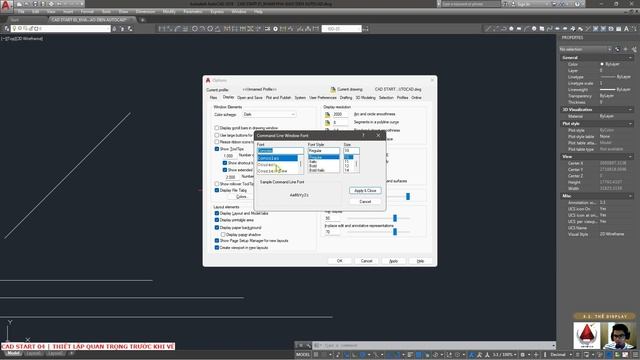Toggle Display paper background checkbox
The width and height of the screenshot is (640, 360).
[x=217, y=227]
